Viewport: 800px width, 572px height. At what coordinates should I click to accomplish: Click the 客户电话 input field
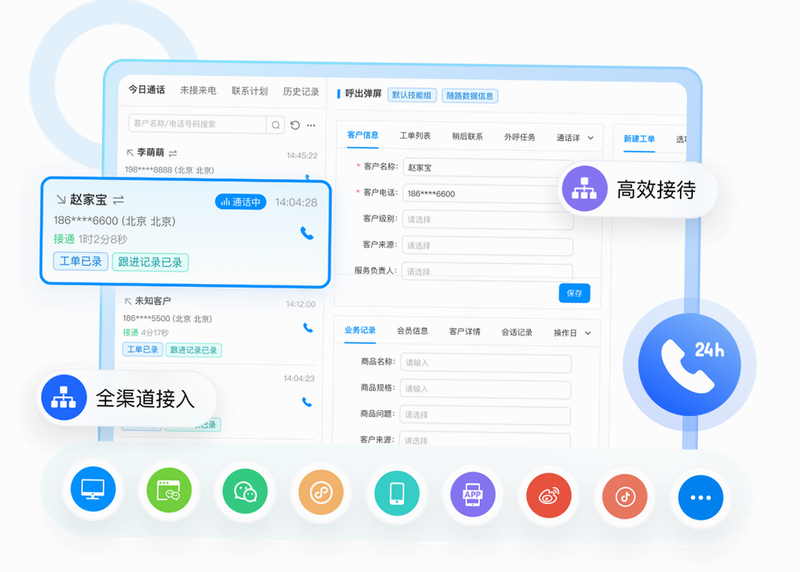(x=488, y=193)
